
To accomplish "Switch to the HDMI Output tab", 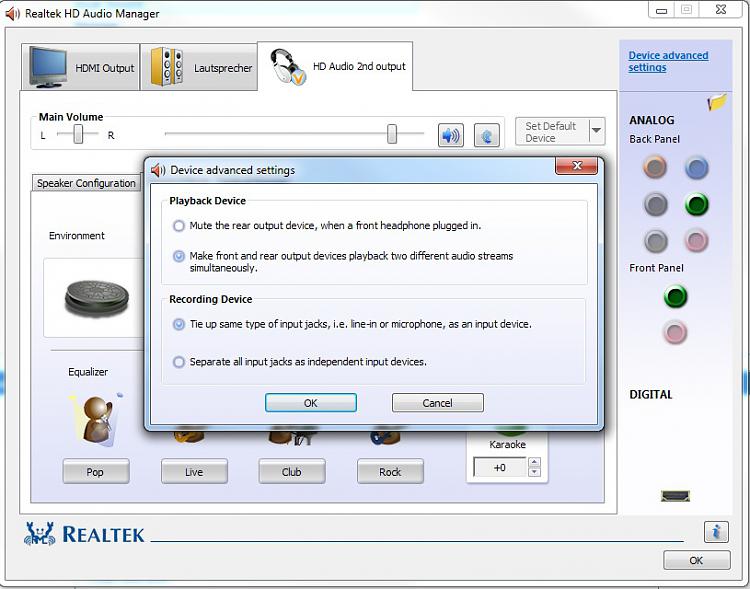I will (80, 67).
